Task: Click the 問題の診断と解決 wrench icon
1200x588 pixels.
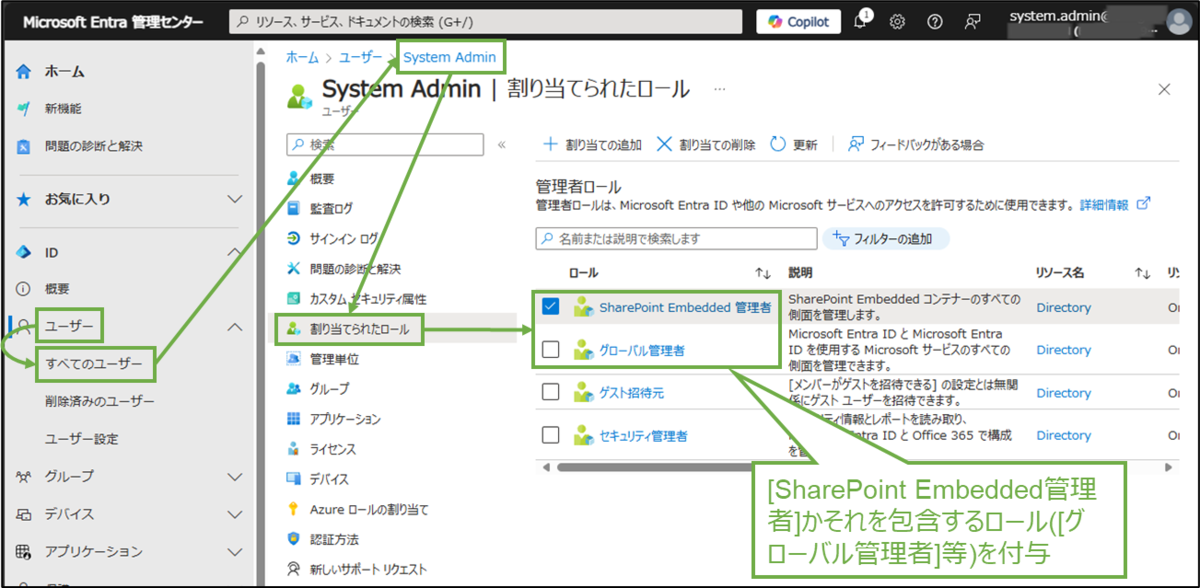Action: click(294, 269)
